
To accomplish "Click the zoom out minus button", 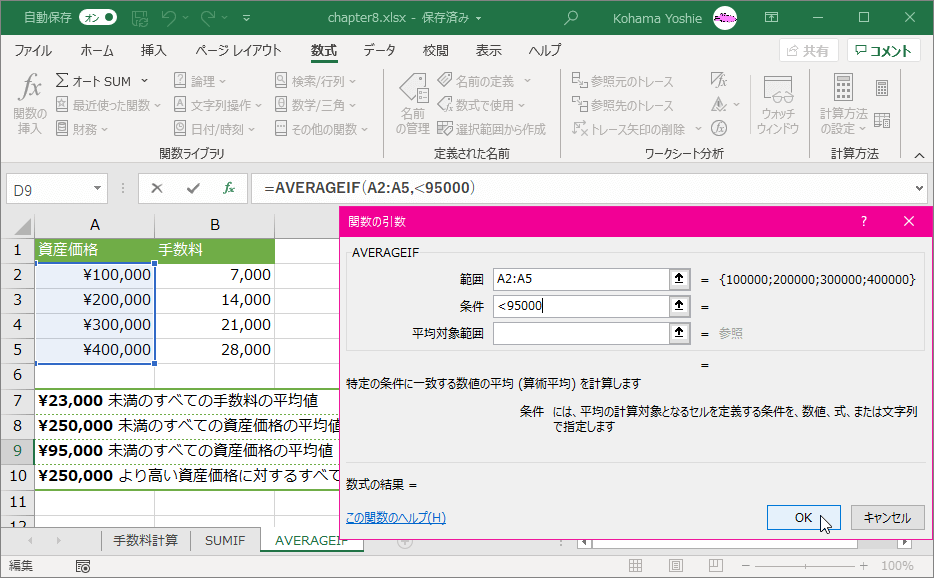I will point(746,565).
